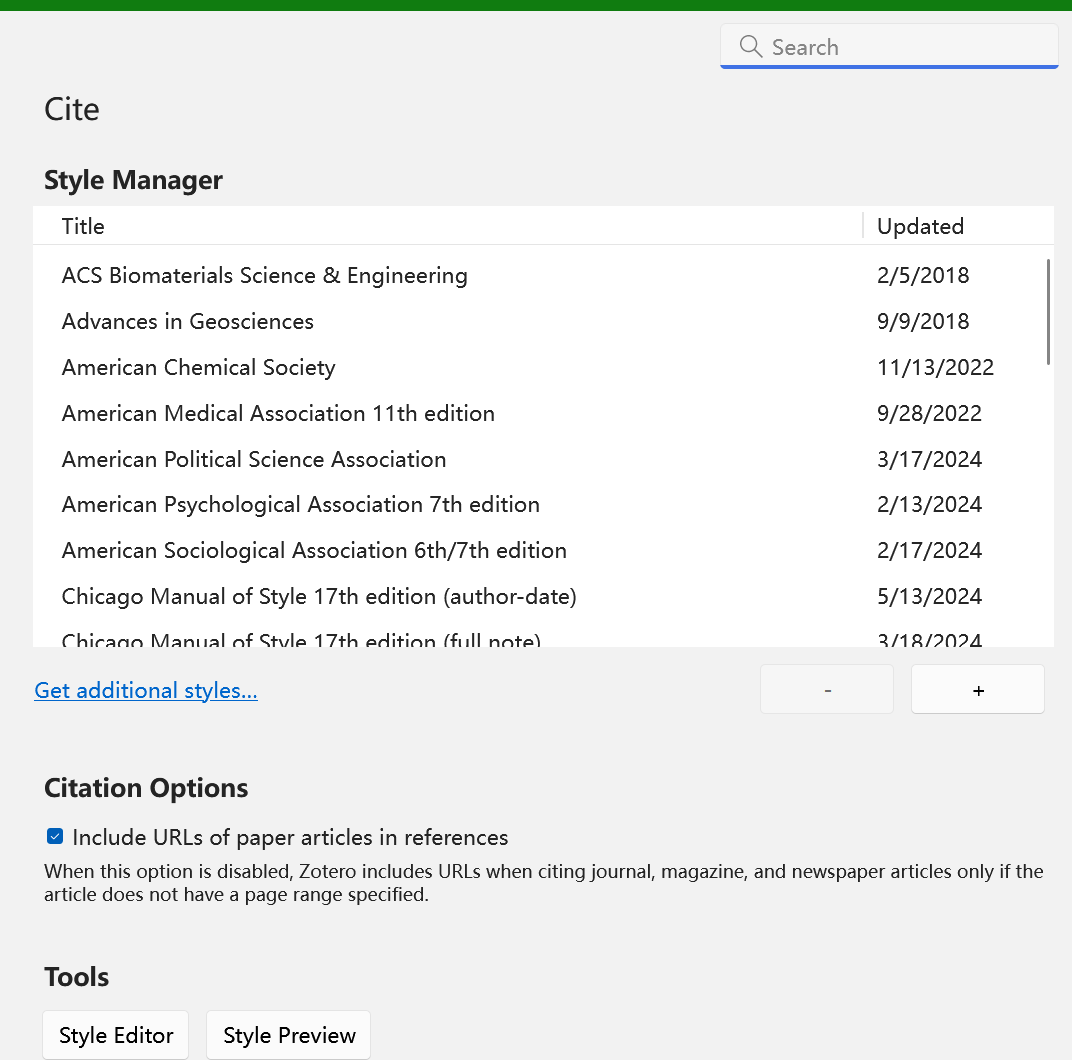Viewport: 1072px width, 1060px height.
Task: Click the 2/17/2024 updated date cell
Action: click(x=929, y=551)
